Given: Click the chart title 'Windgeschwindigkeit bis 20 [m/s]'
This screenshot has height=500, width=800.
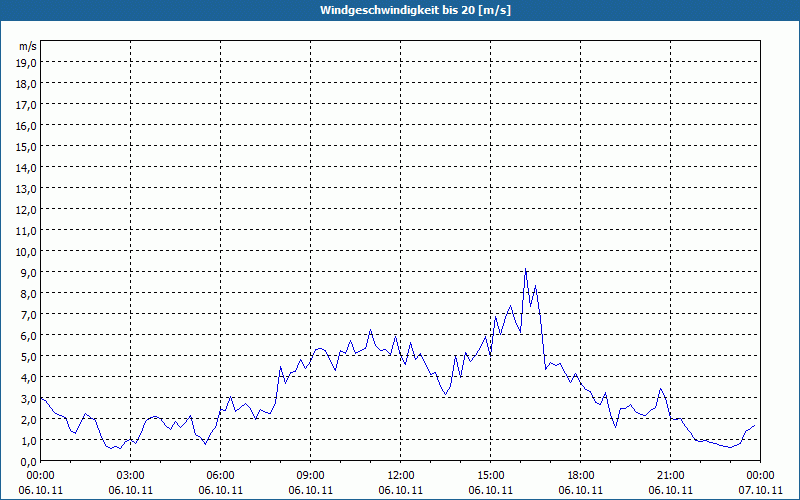Looking at the screenshot, I should point(415,10).
